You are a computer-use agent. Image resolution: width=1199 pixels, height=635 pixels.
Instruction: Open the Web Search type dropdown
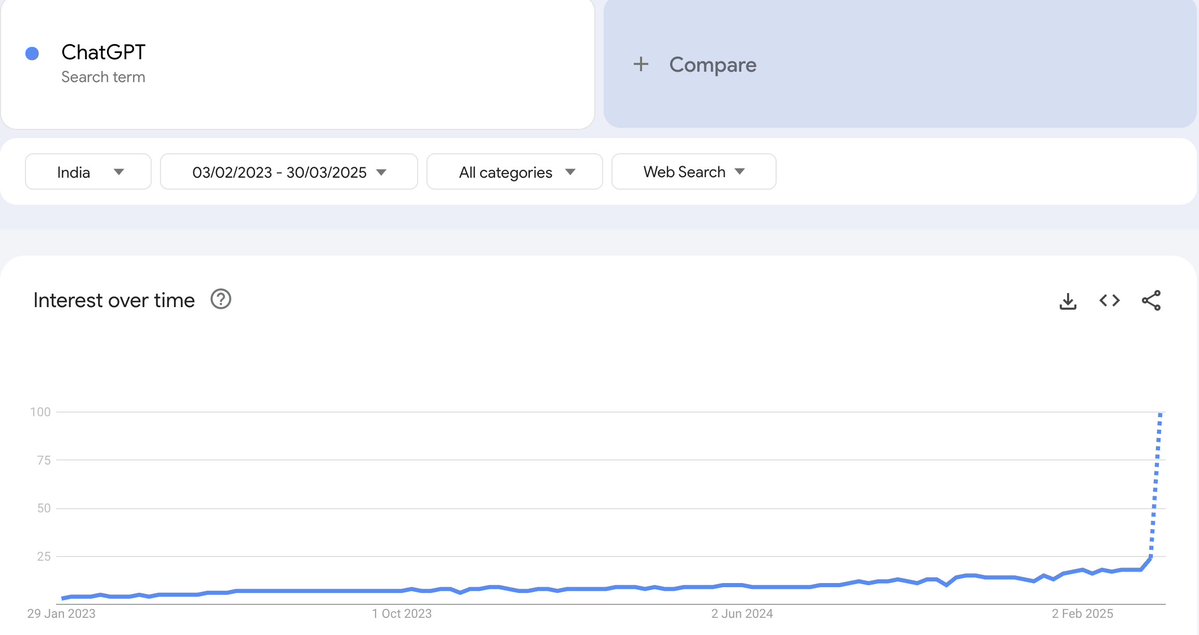click(693, 172)
